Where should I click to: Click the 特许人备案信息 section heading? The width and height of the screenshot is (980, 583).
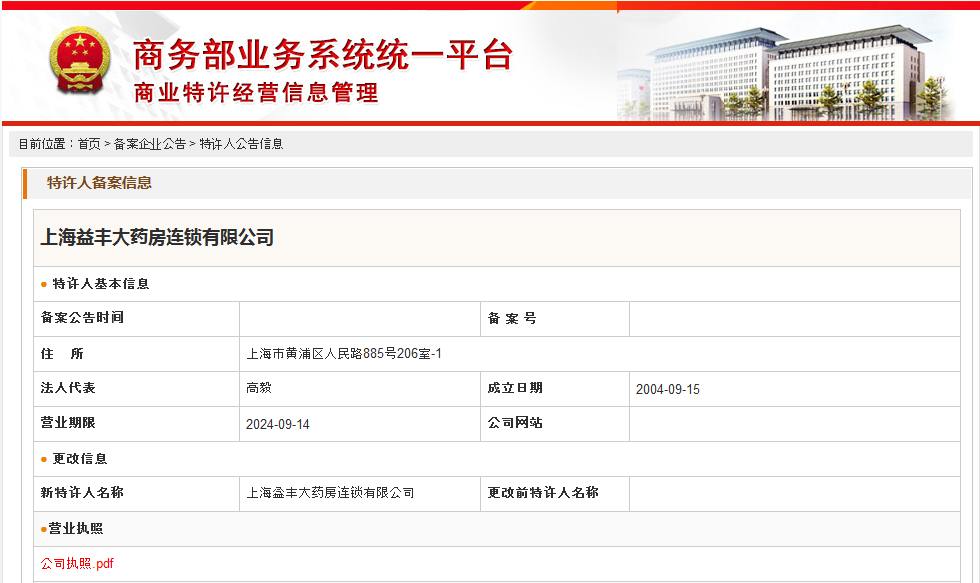click(x=99, y=183)
